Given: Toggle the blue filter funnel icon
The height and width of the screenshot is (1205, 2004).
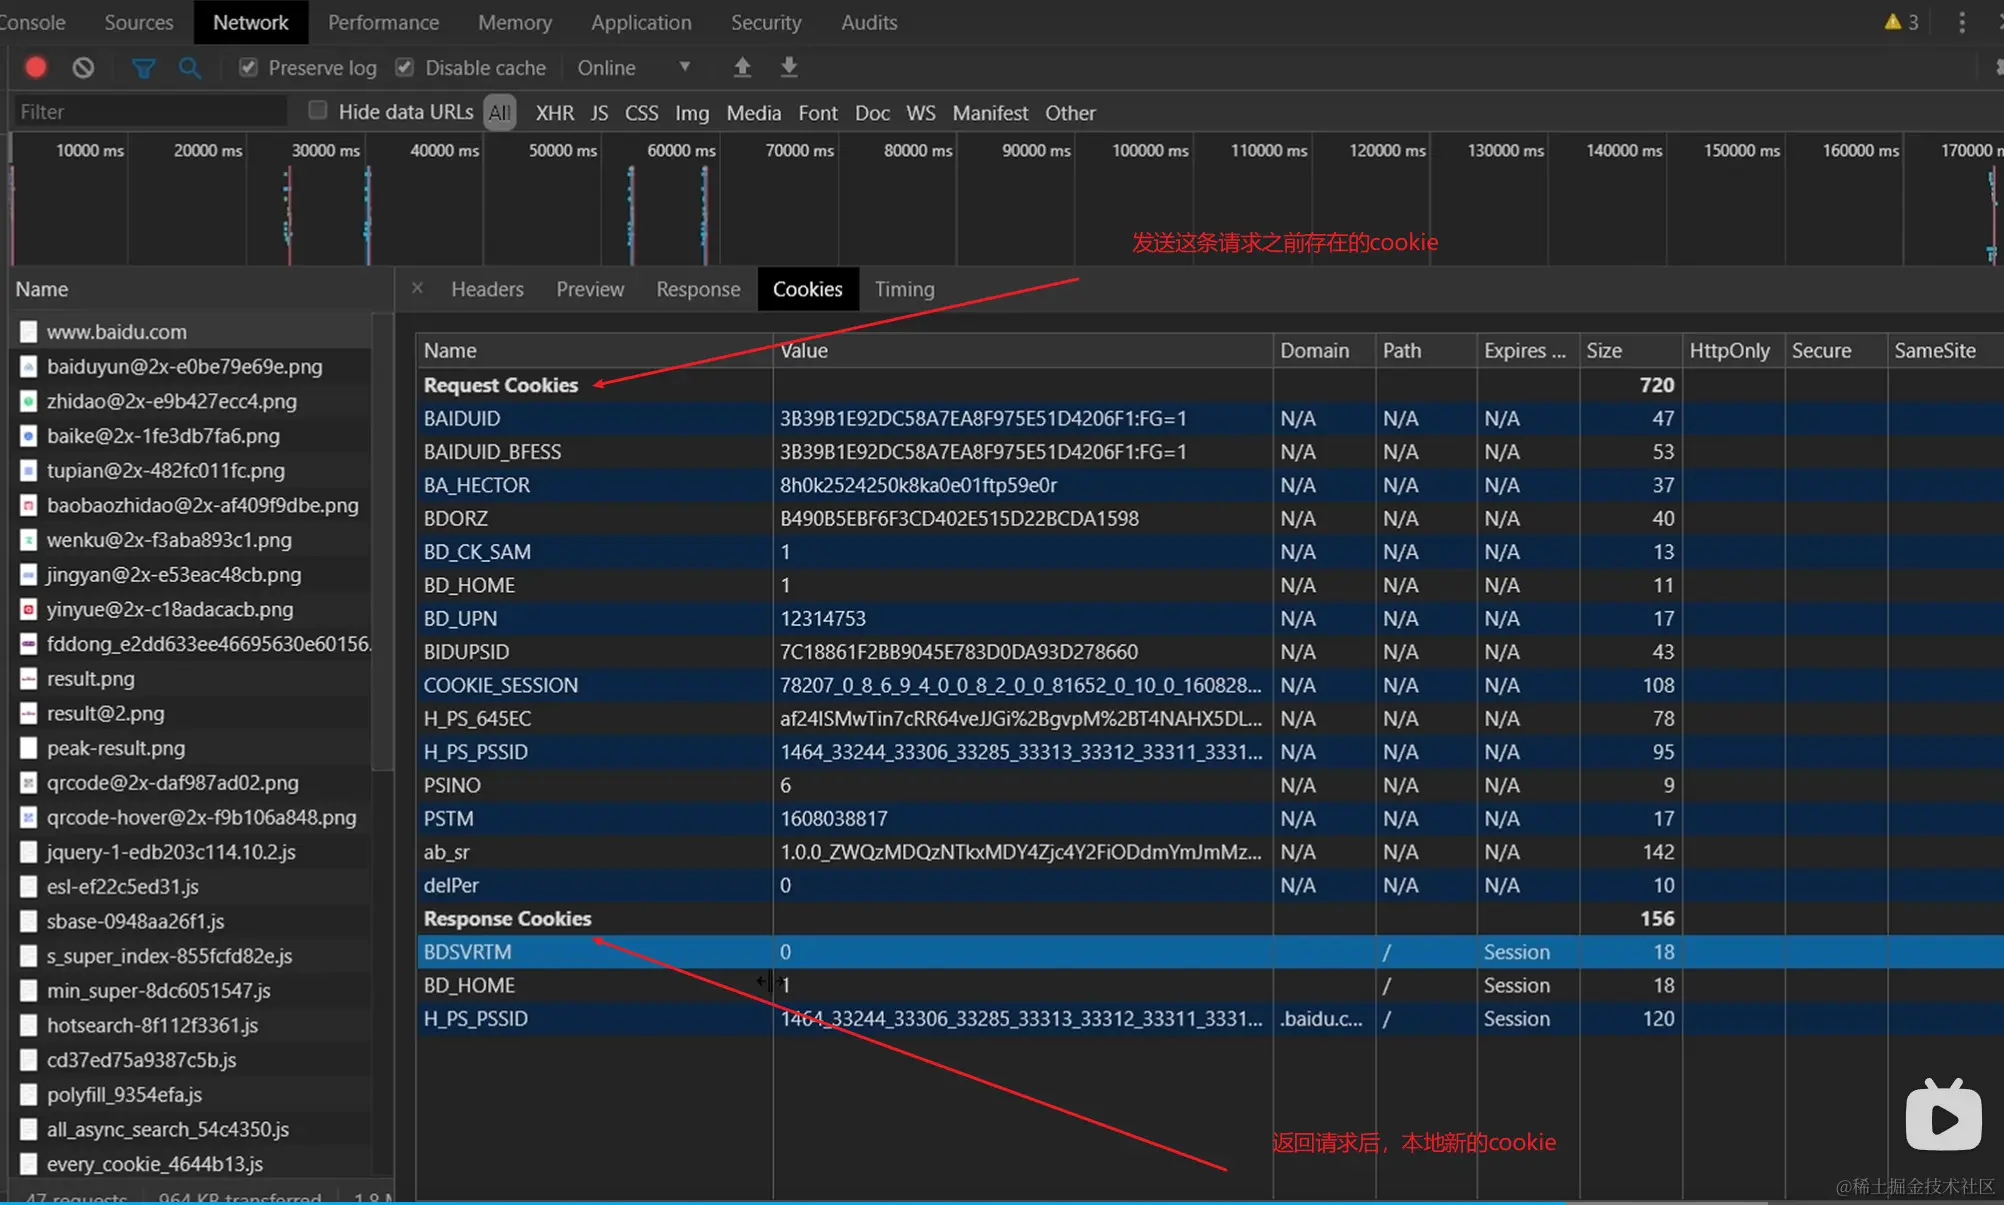Looking at the screenshot, I should pos(143,67).
